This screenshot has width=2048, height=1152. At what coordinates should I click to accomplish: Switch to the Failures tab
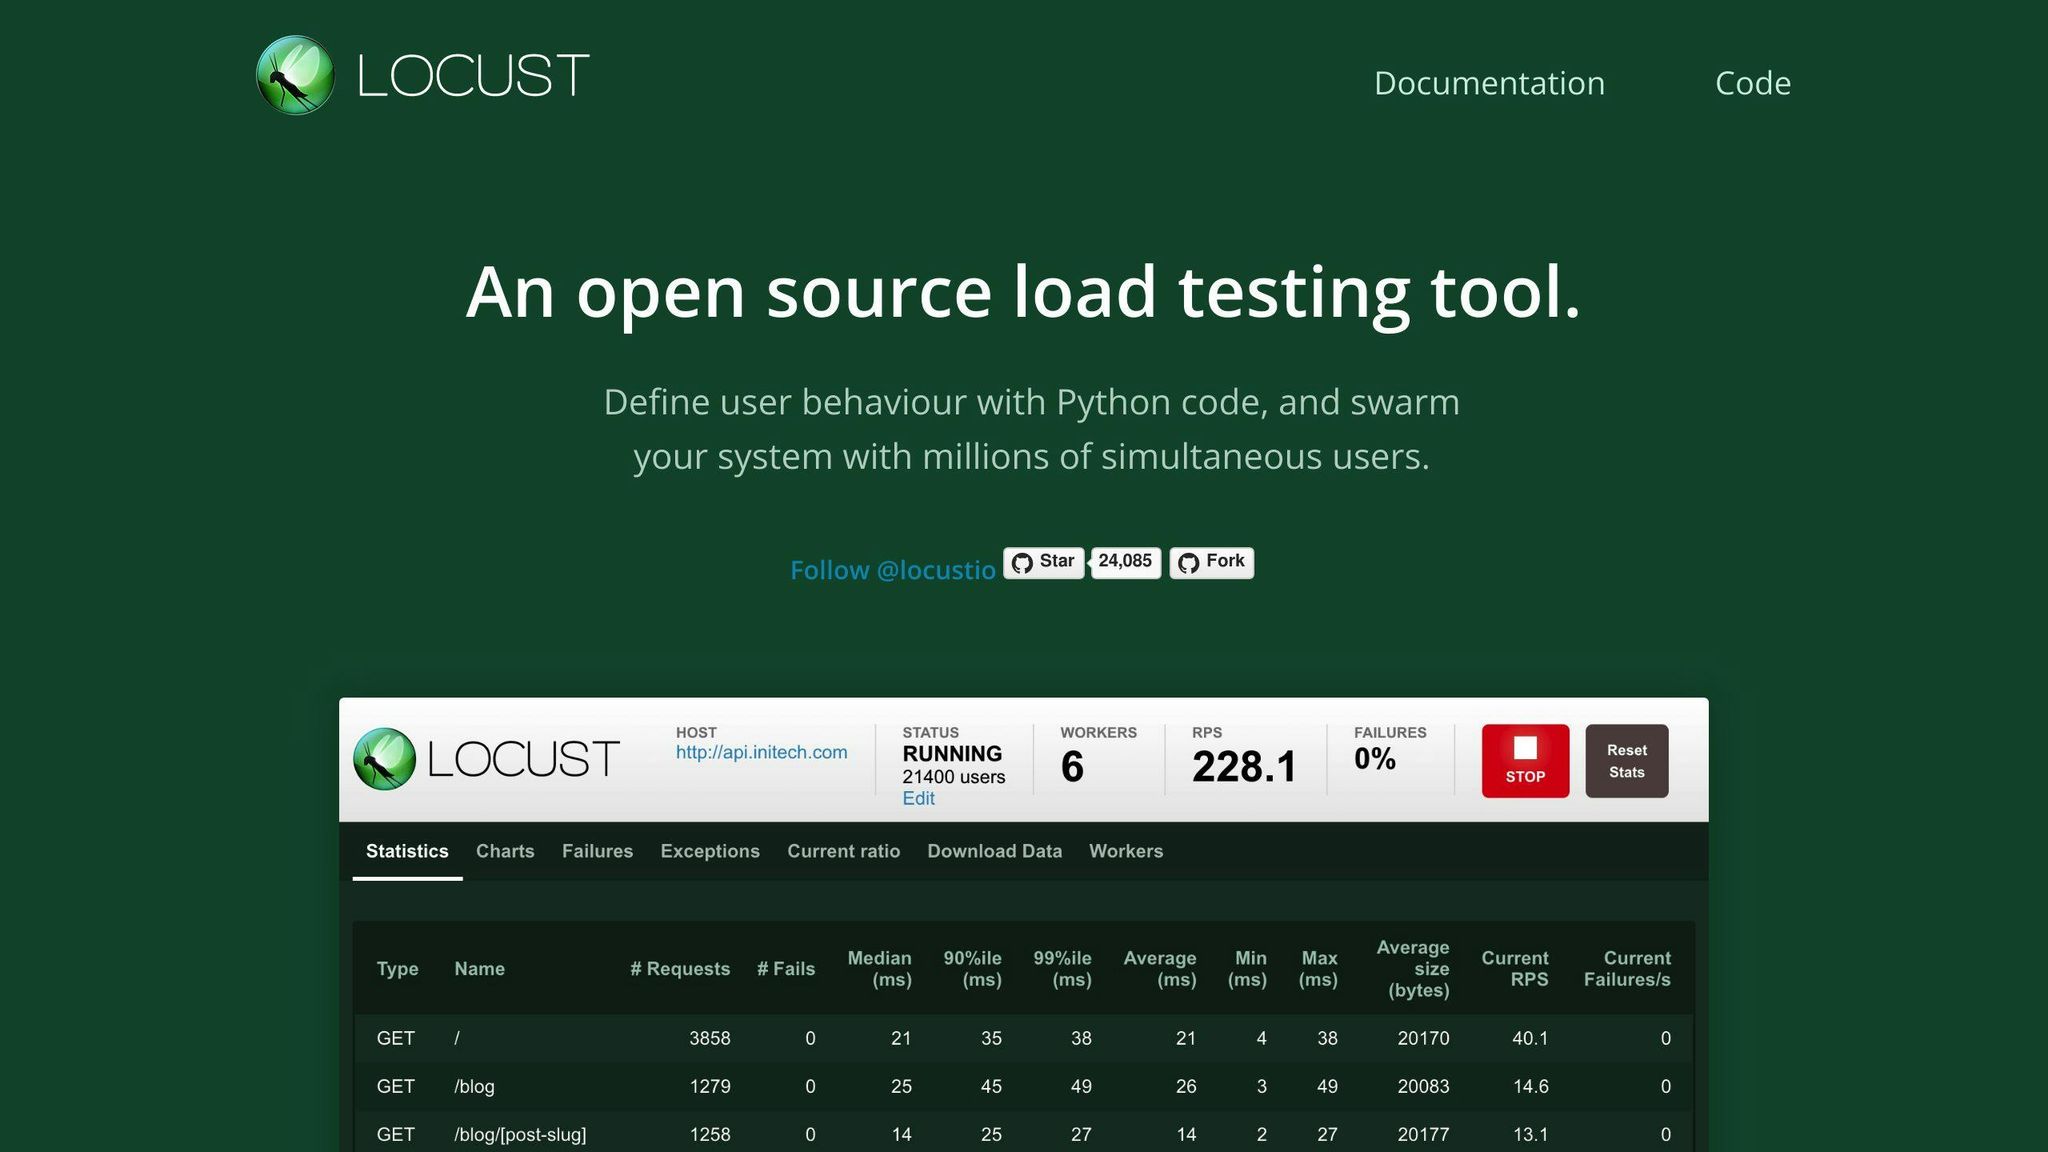597,851
